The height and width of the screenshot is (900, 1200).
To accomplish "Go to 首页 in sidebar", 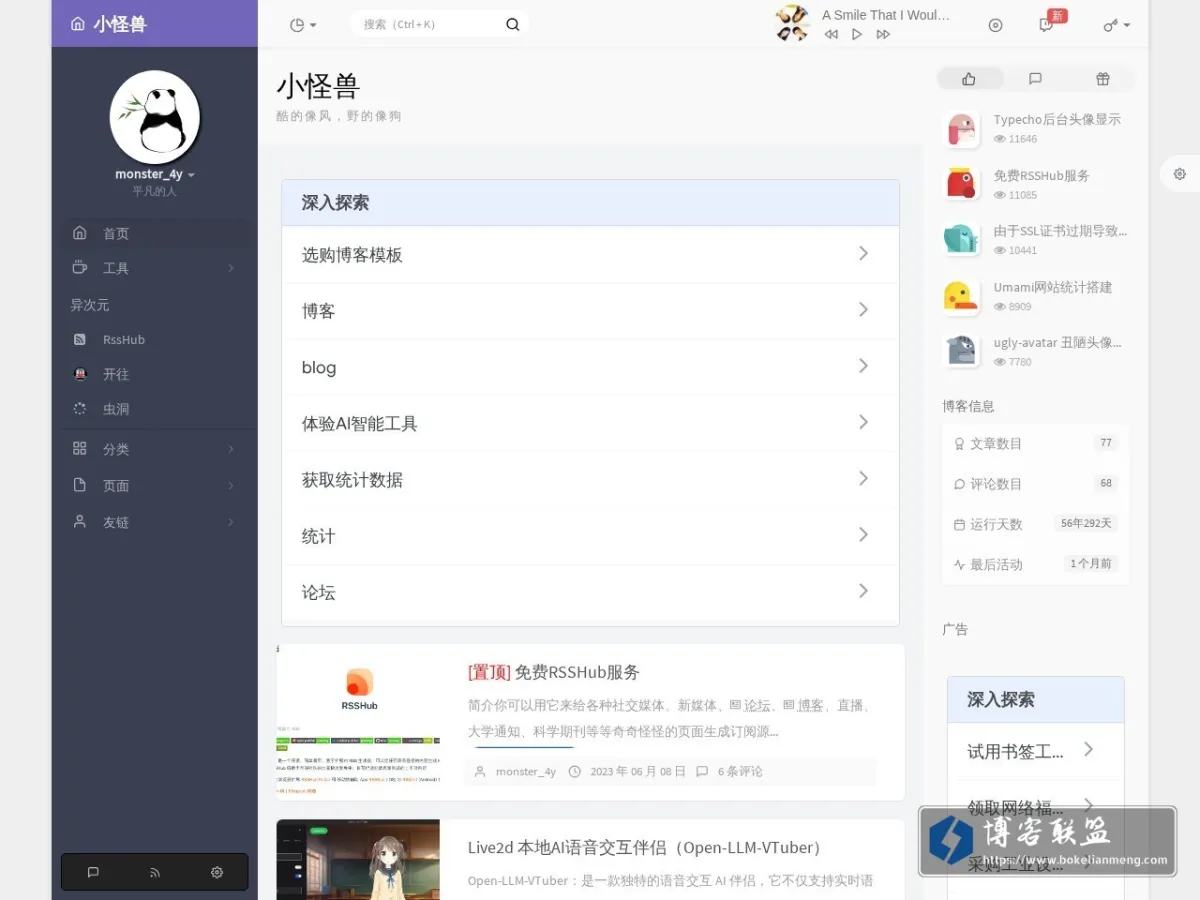I will (x=155, y=233).
